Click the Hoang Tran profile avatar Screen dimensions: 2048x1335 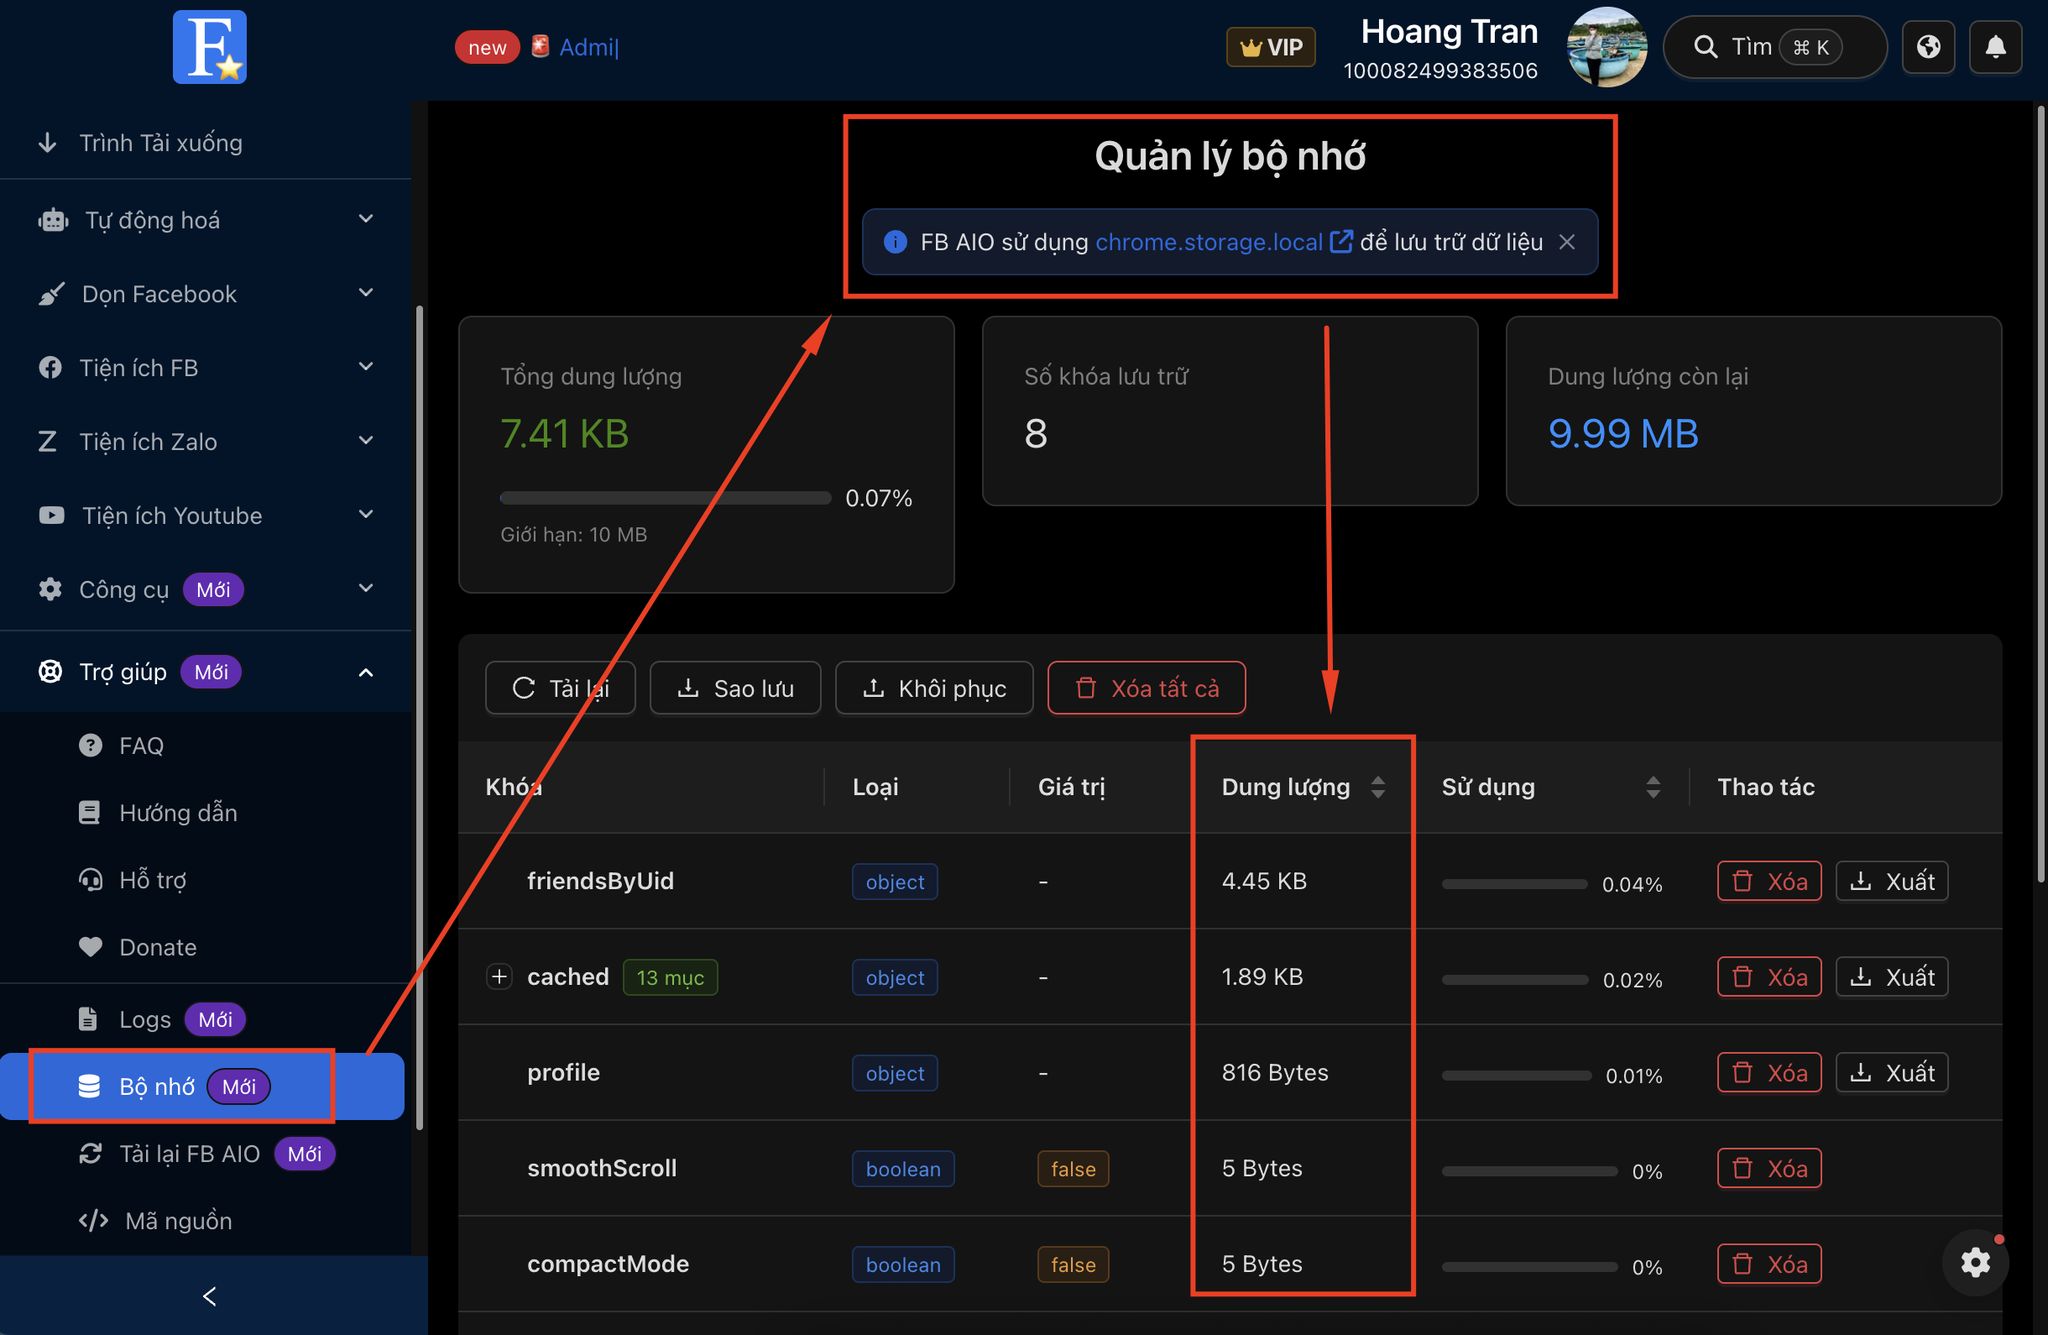coord(1607,47)
